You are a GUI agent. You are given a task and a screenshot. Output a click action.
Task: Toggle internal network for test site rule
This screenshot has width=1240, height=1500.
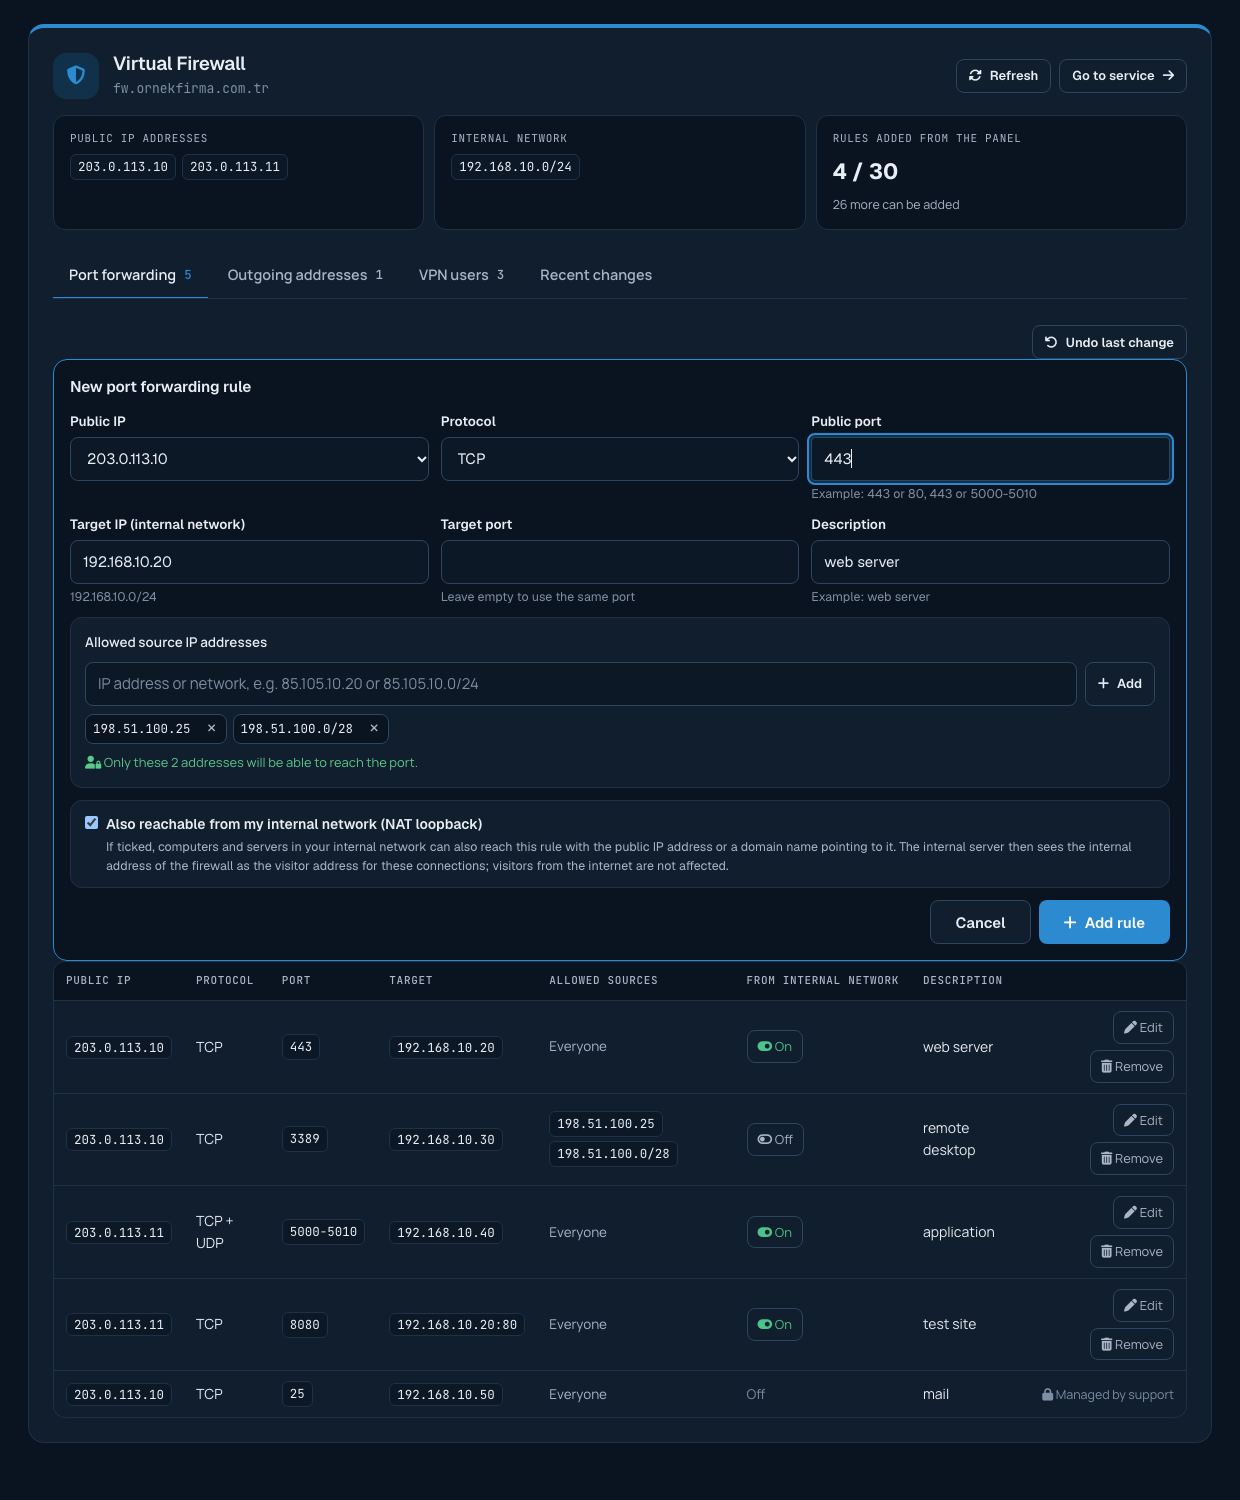[775, 1324]
